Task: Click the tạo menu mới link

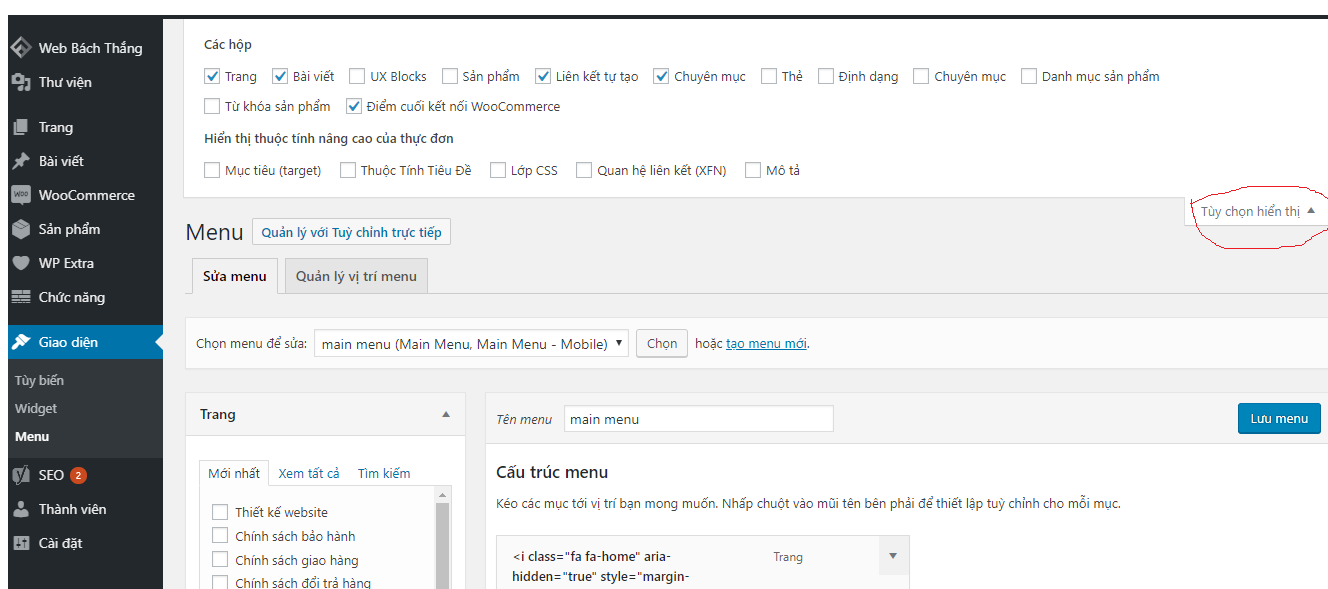Action: [766, 343]
